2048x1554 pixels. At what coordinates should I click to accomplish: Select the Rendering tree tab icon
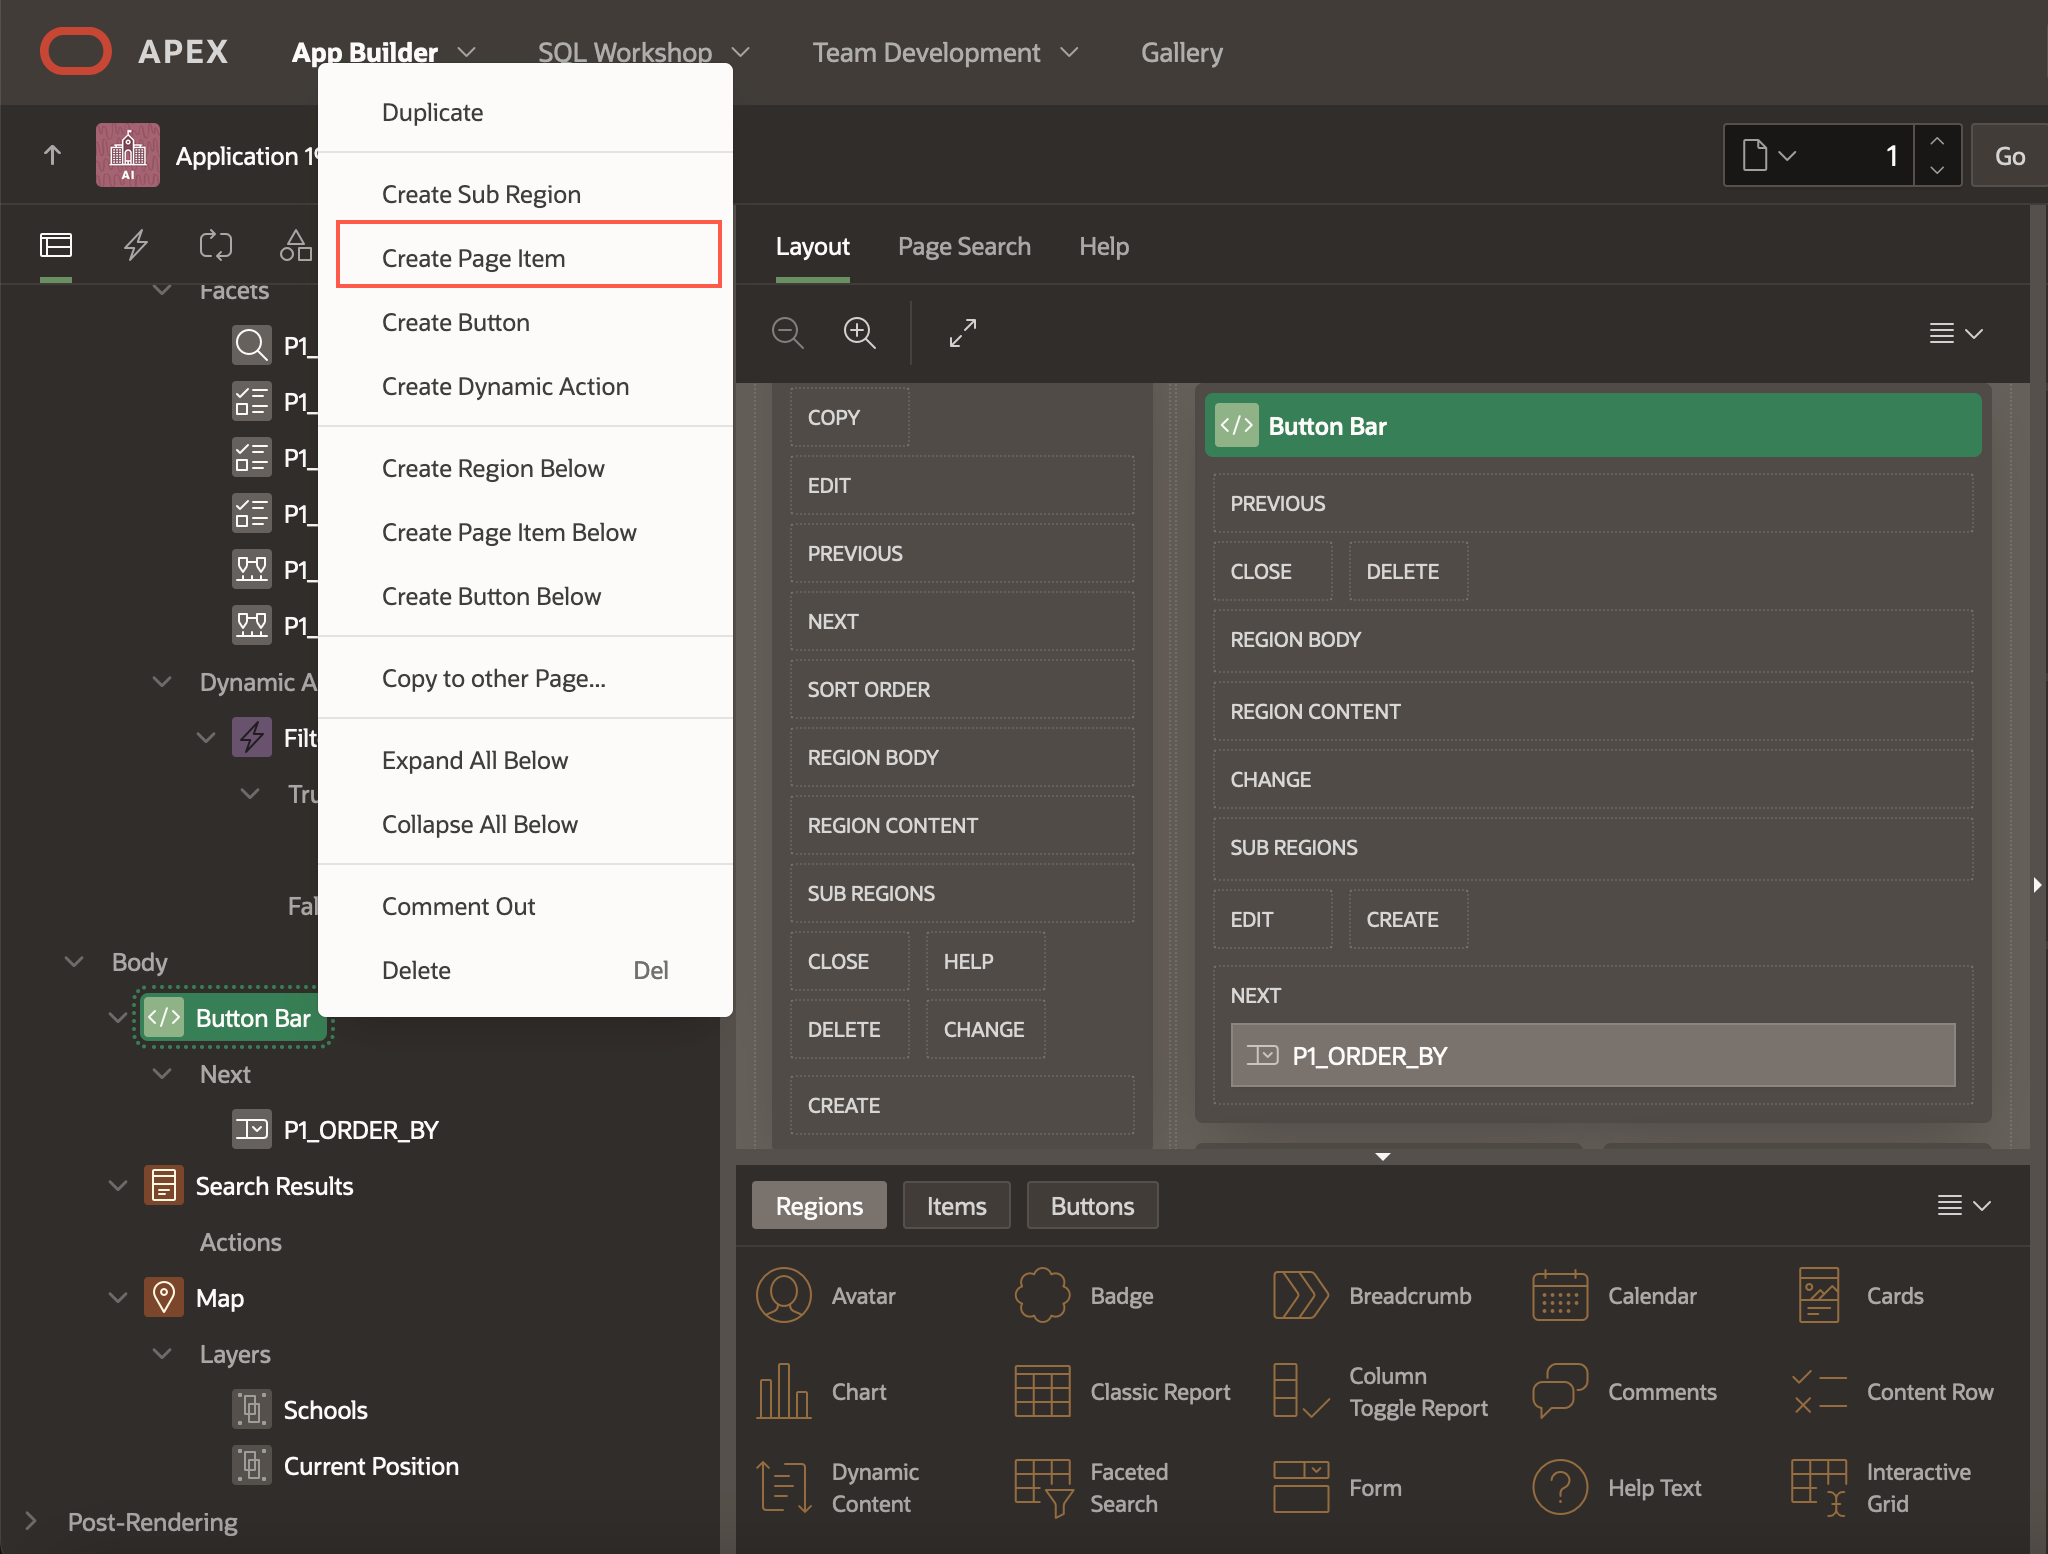tap(56, 245)
